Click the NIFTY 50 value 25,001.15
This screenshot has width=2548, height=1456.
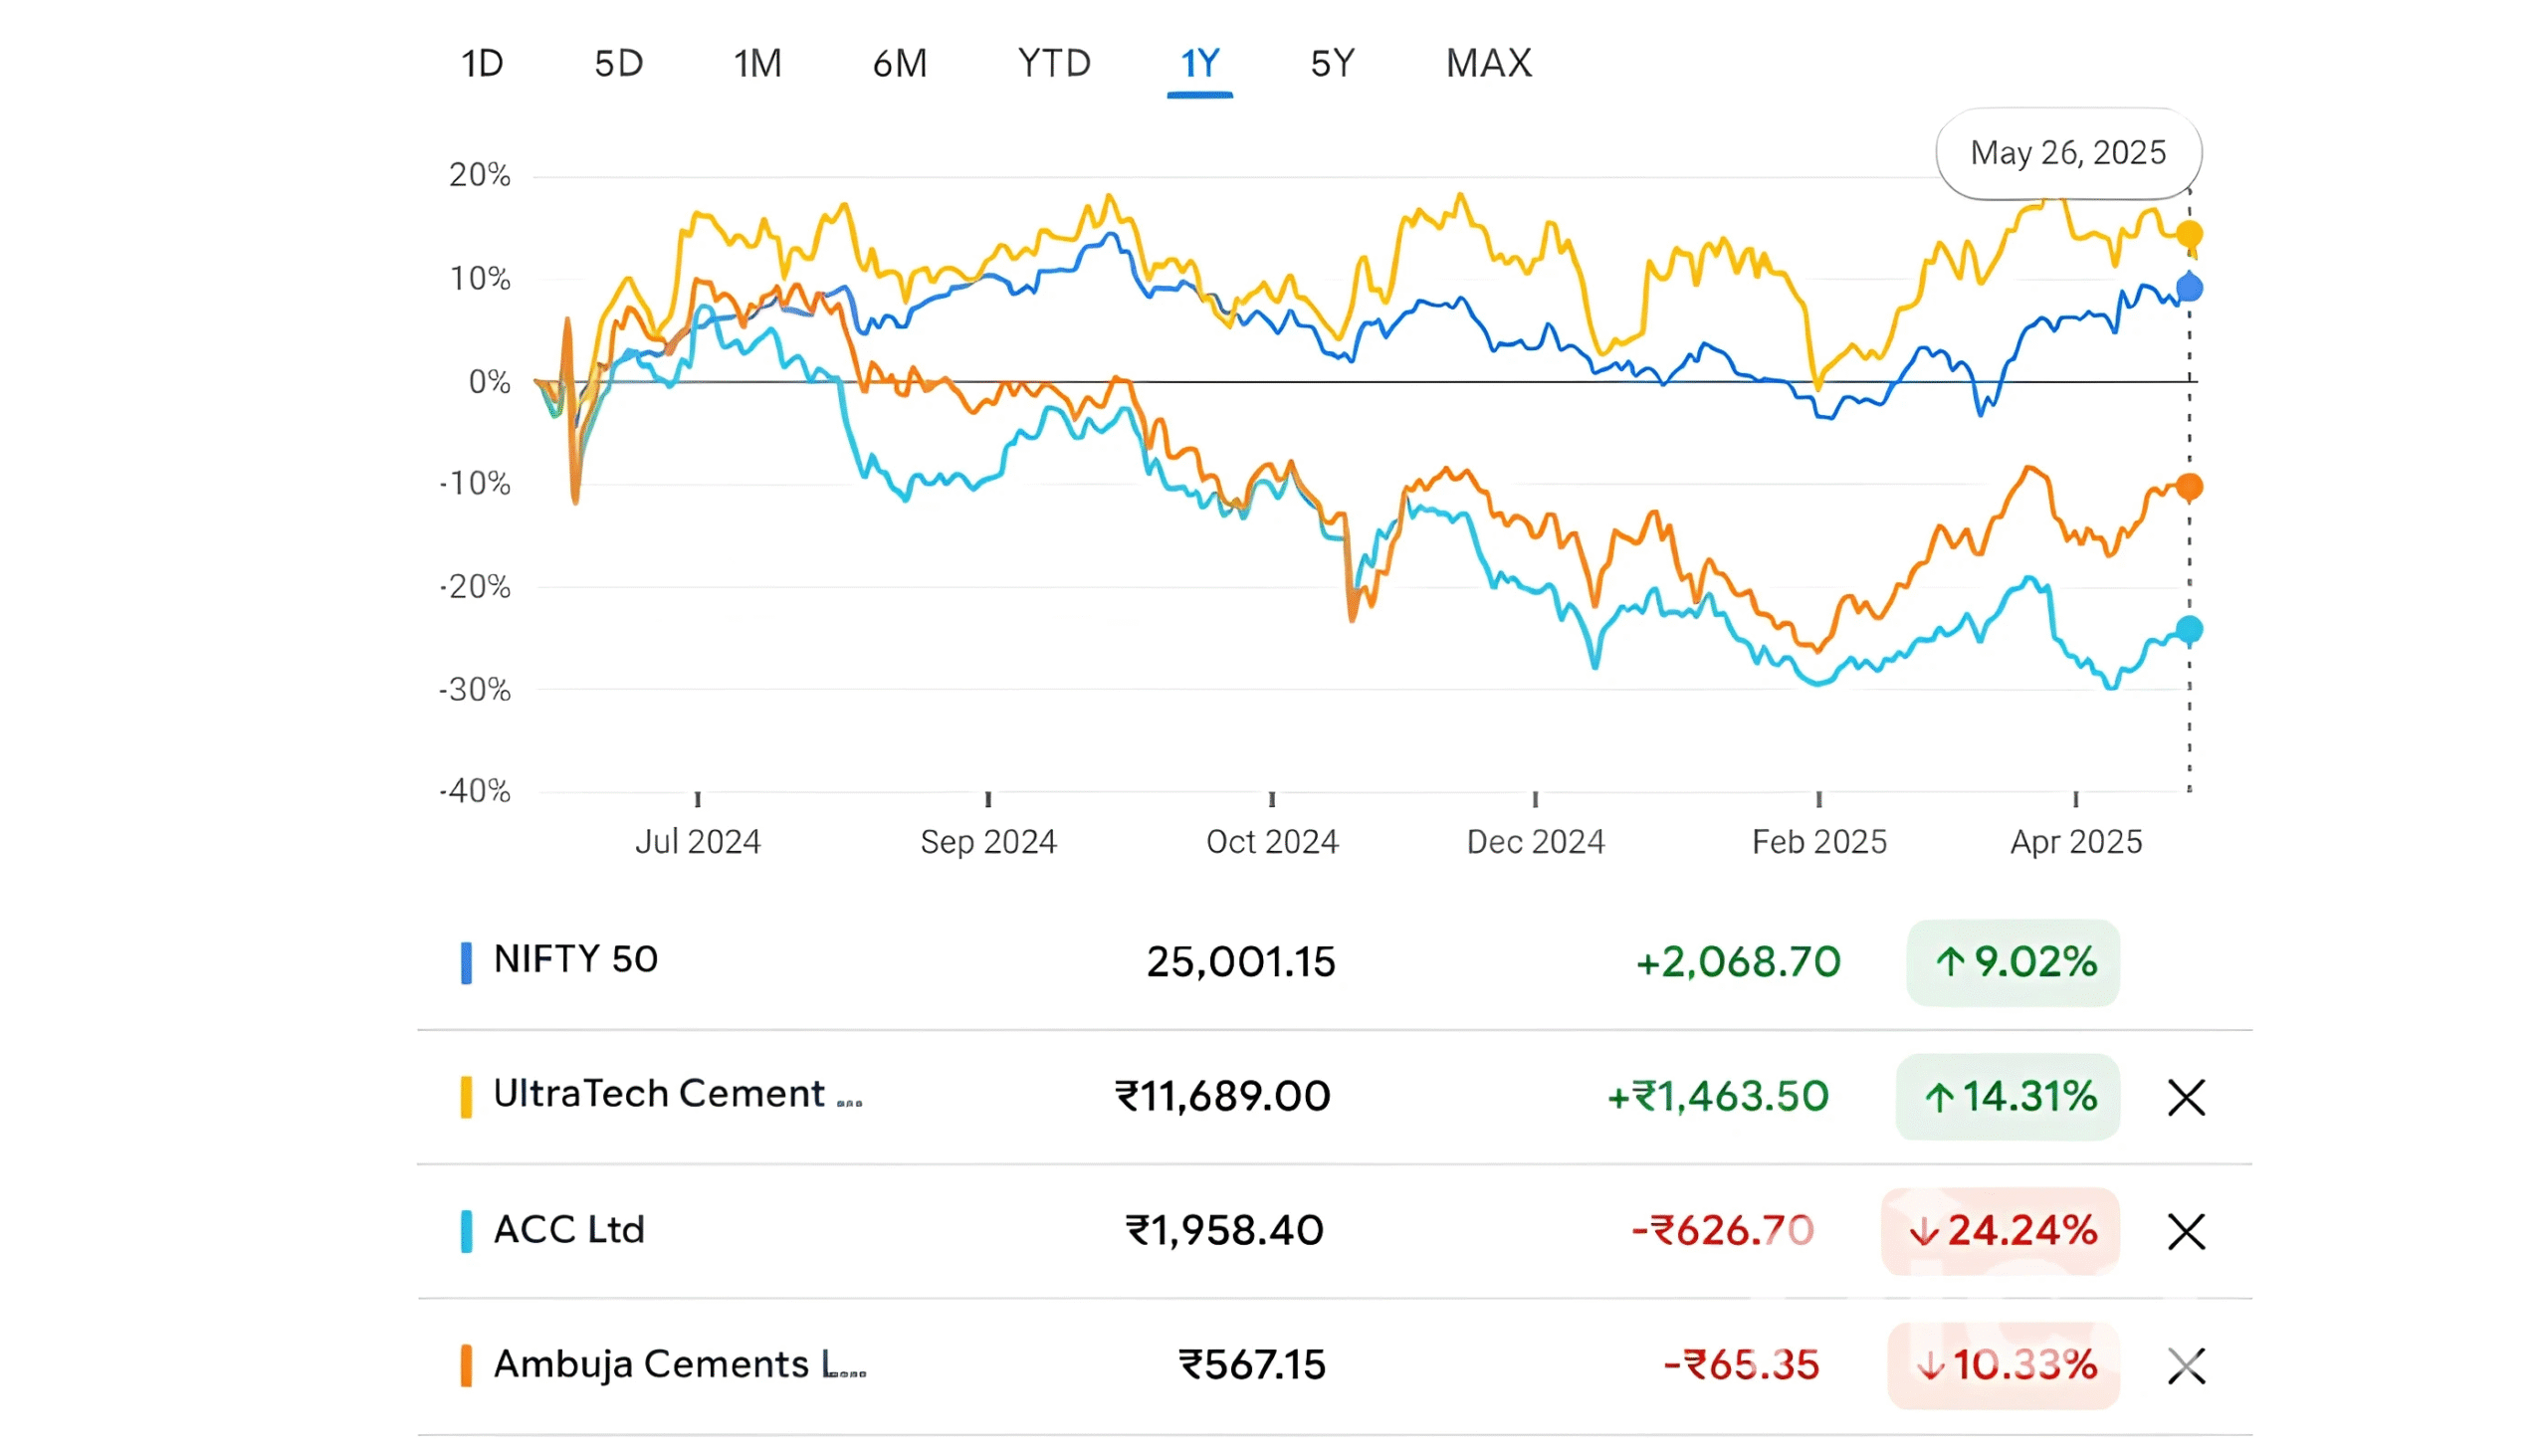pos(1240,962)
